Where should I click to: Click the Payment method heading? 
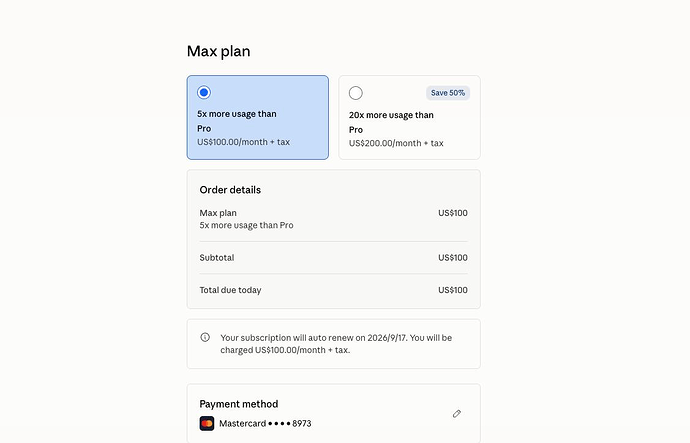coord(239,404)
